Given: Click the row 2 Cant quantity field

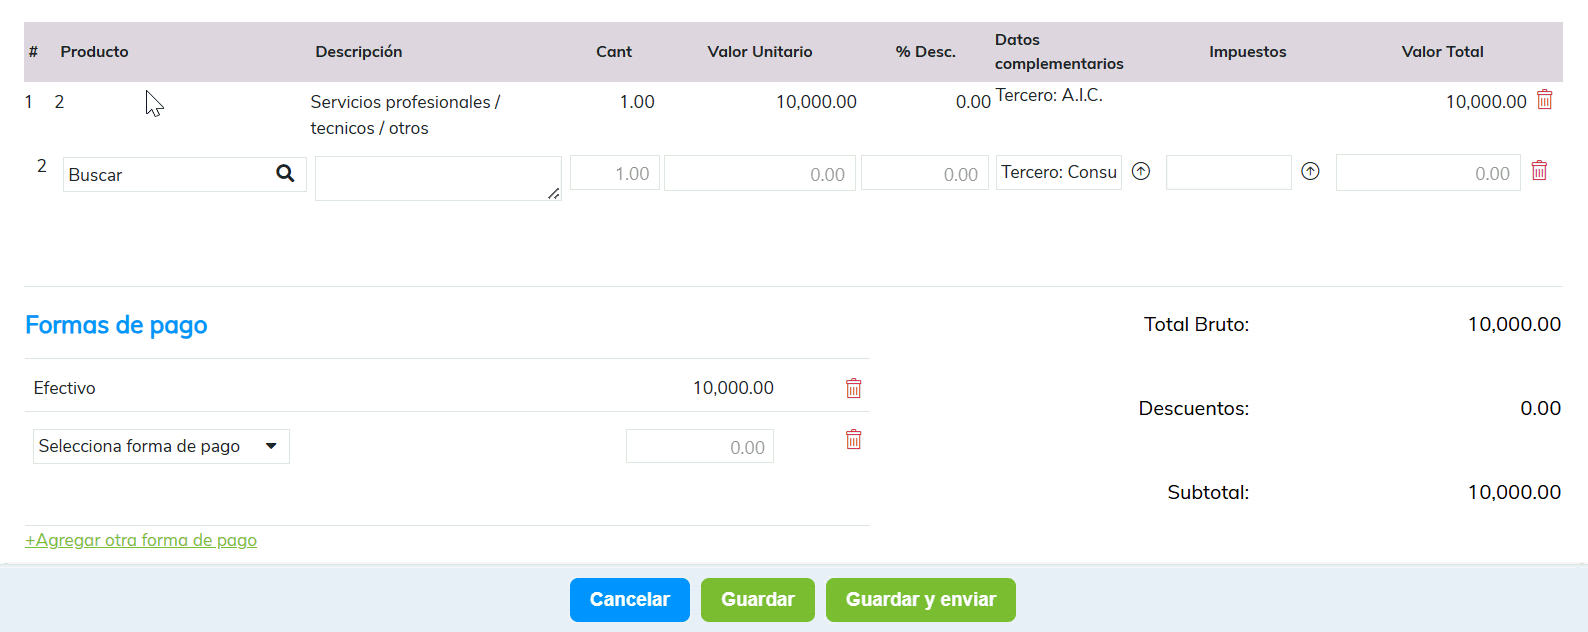Looking at the screenshot, I should [x=614, y=173].
